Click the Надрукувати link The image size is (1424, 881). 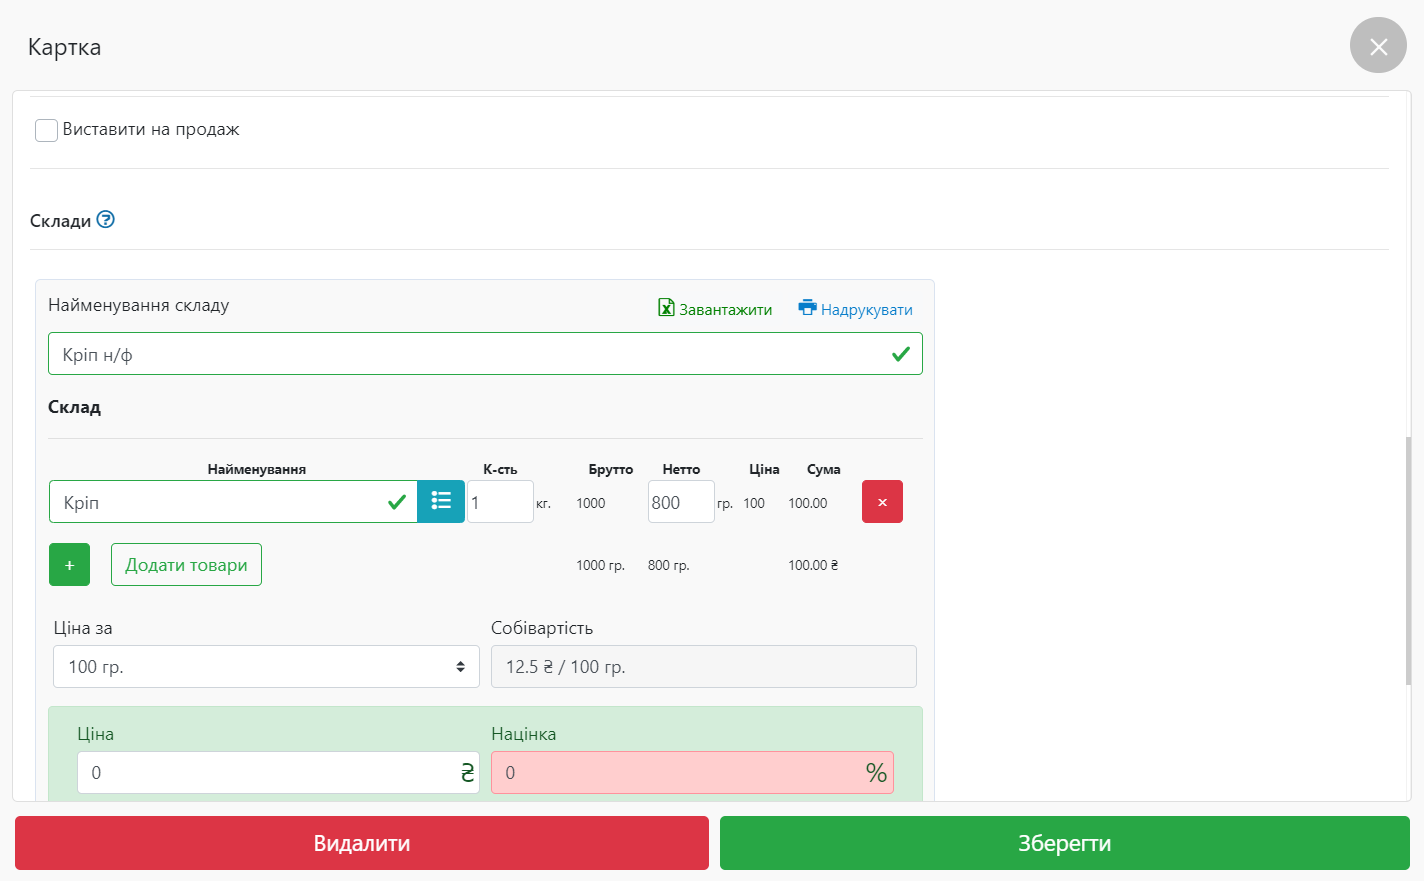coord(866,310)
